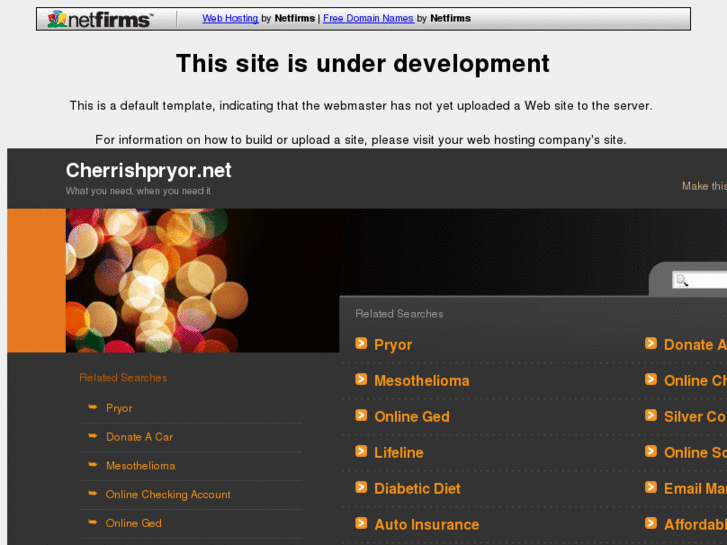Open the Lifeline related search
Viewport: 727px width, 545px height.
click(399, 453)
